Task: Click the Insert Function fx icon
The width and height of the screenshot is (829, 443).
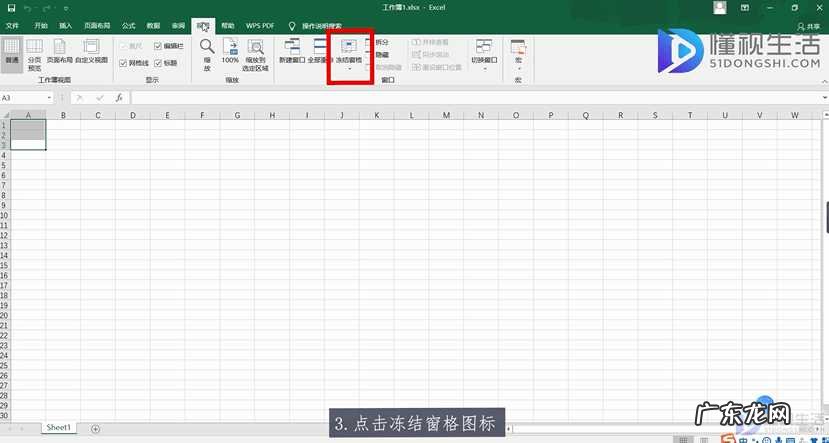Action: click(119, 98)
